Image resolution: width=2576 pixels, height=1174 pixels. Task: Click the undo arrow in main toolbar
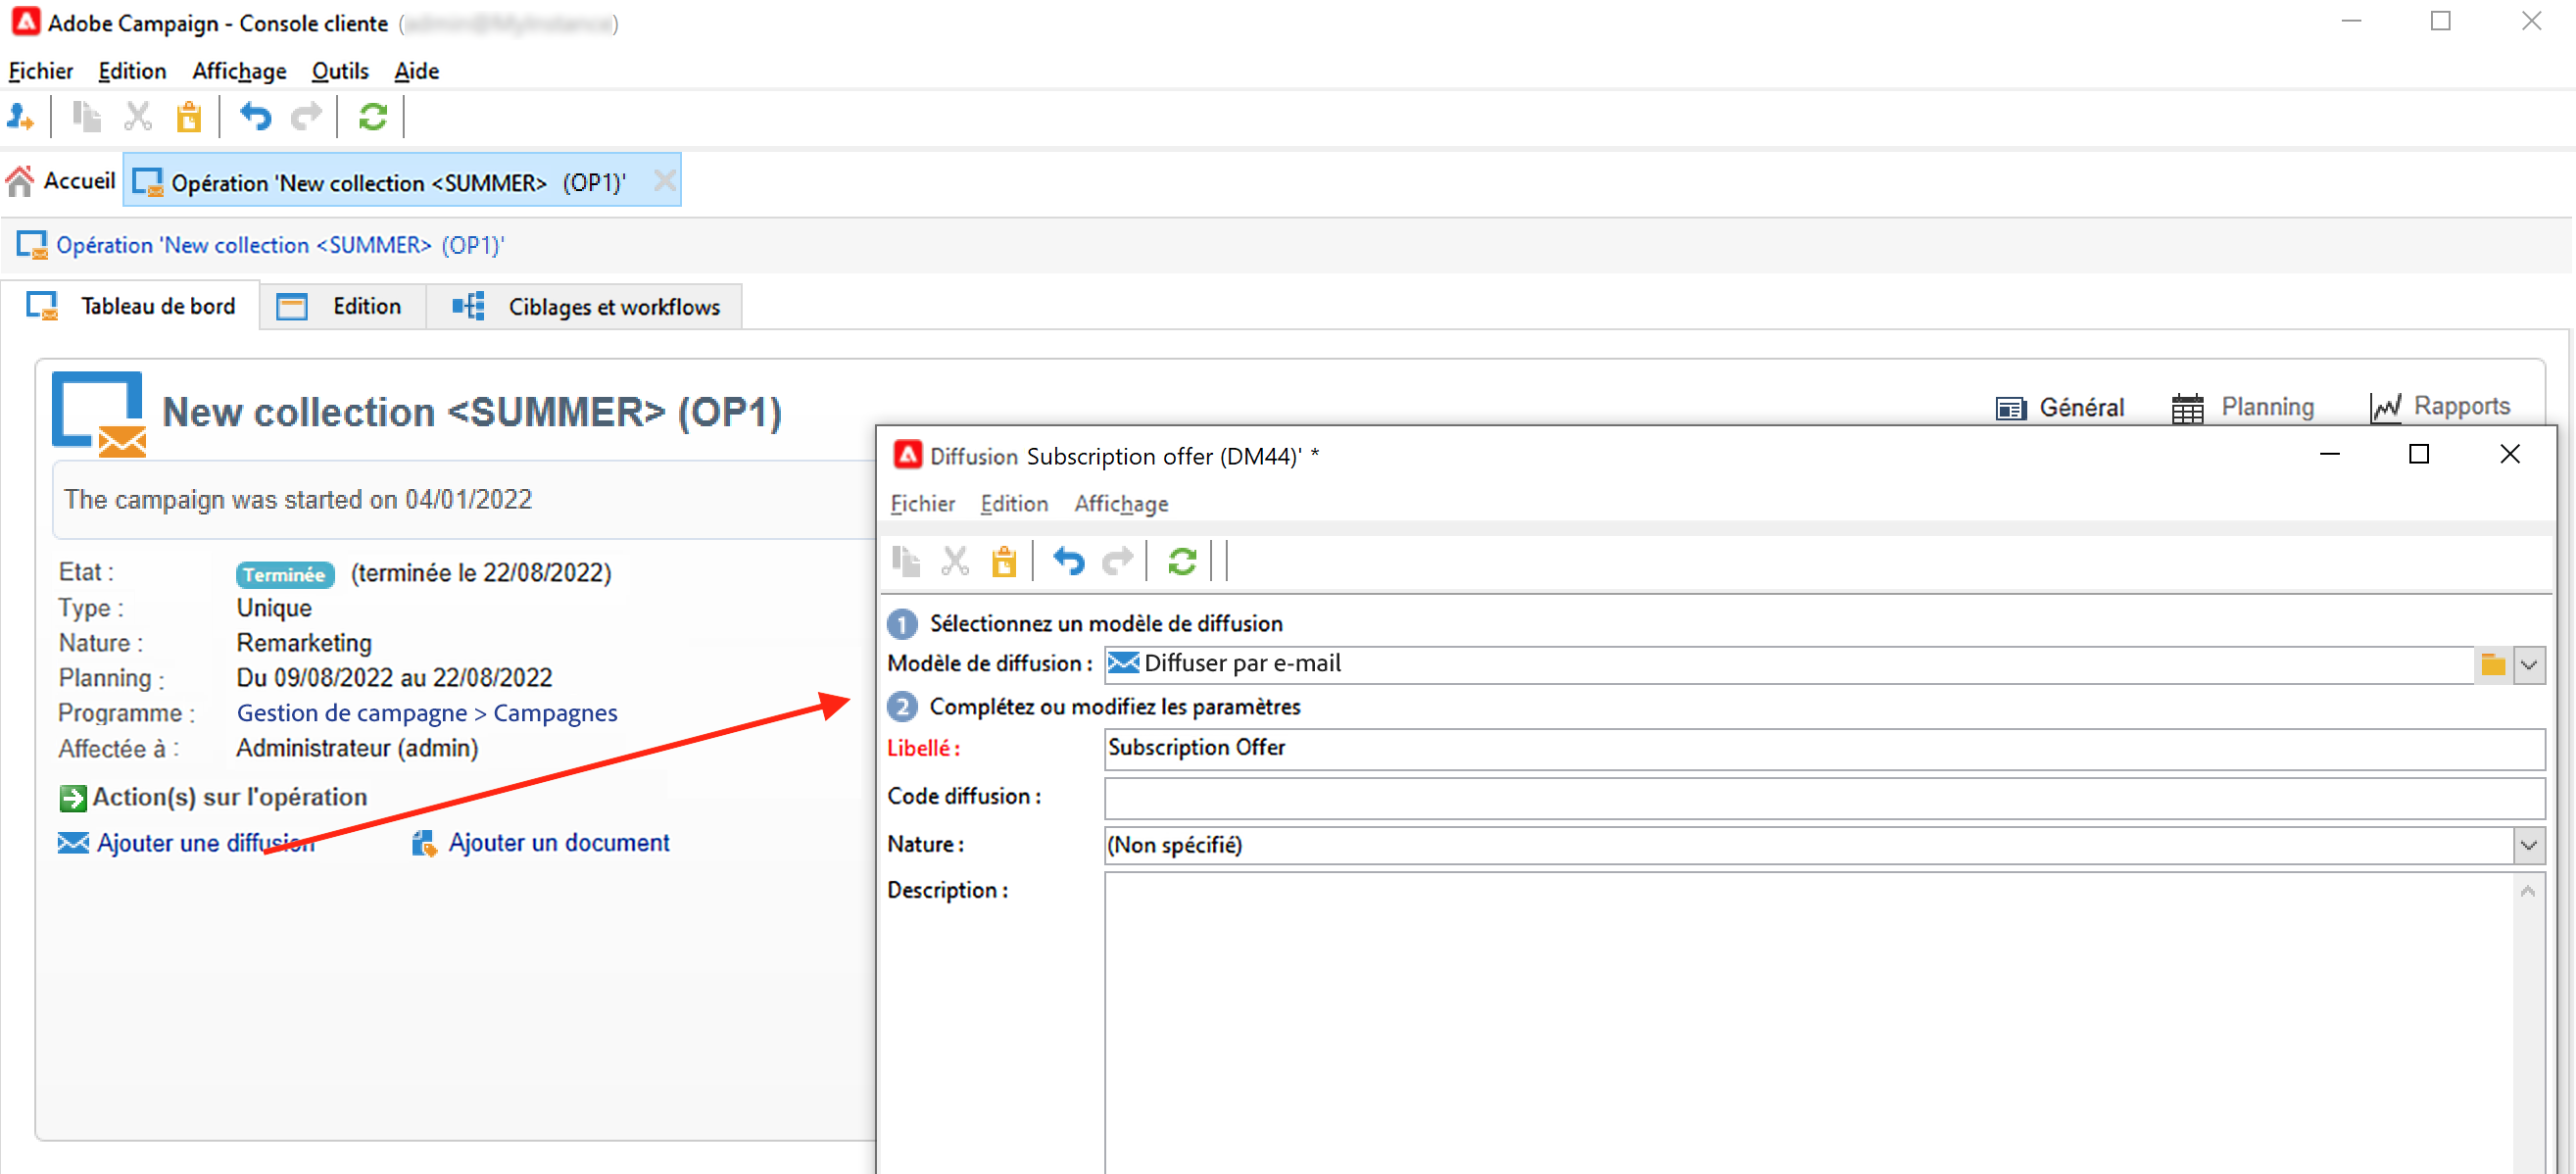pyautogui.click(x=256, y=117)
